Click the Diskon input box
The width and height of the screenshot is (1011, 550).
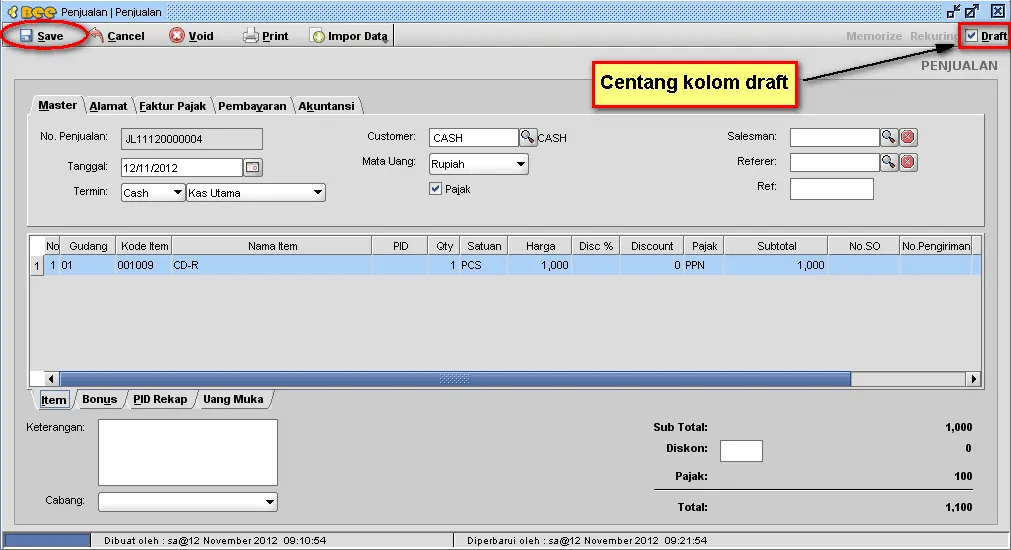[x=741, y=451]
